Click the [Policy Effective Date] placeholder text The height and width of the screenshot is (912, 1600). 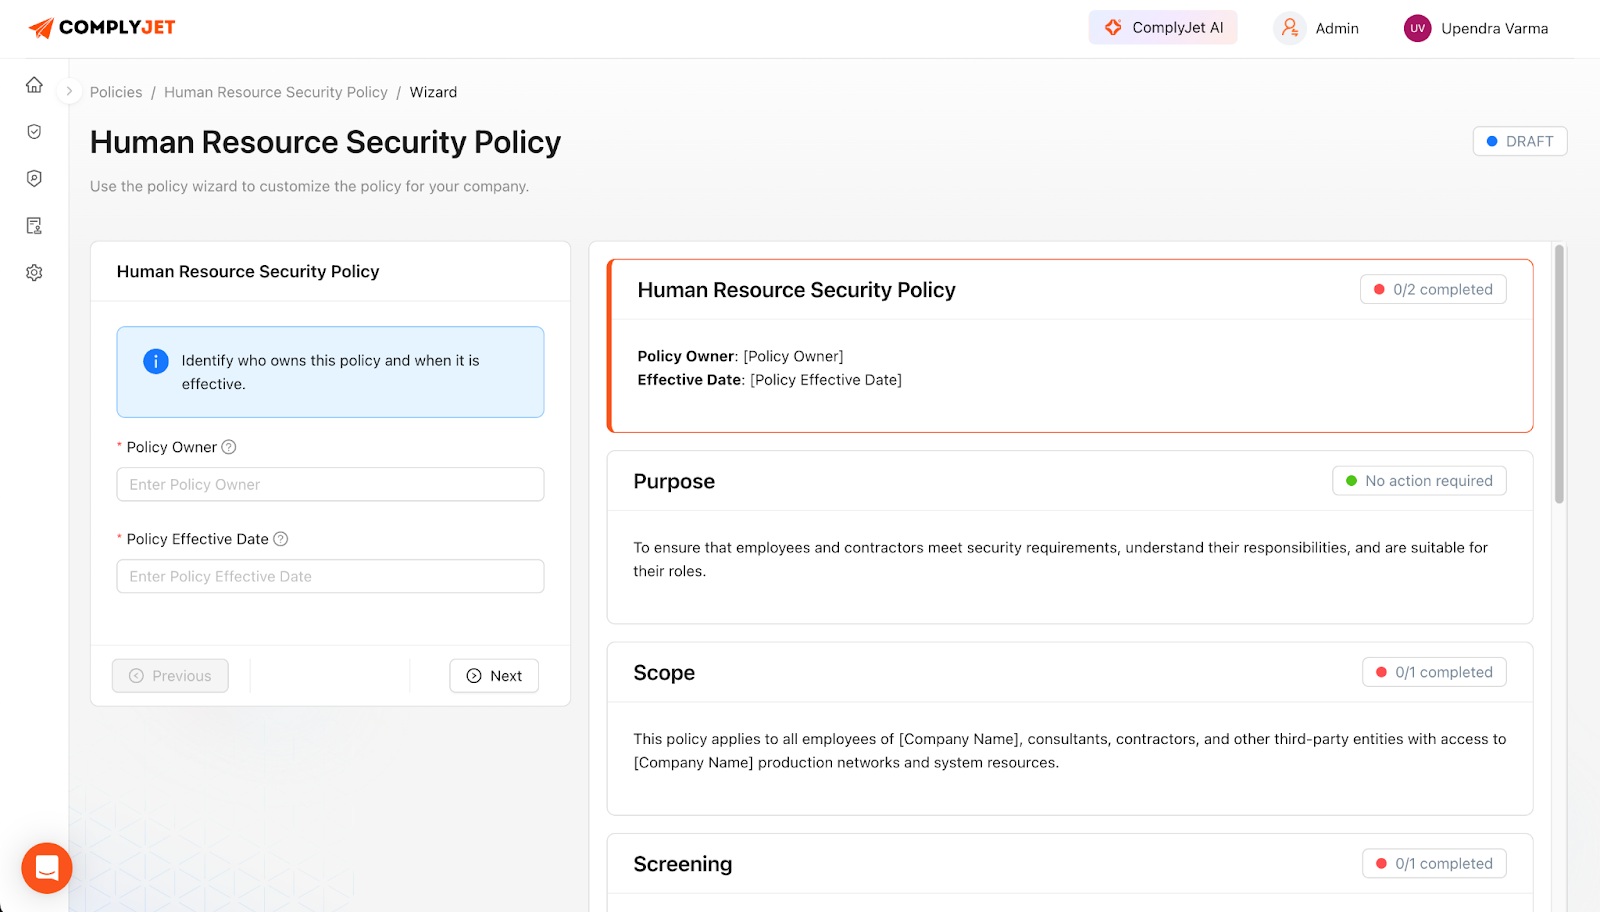[826, 380]
